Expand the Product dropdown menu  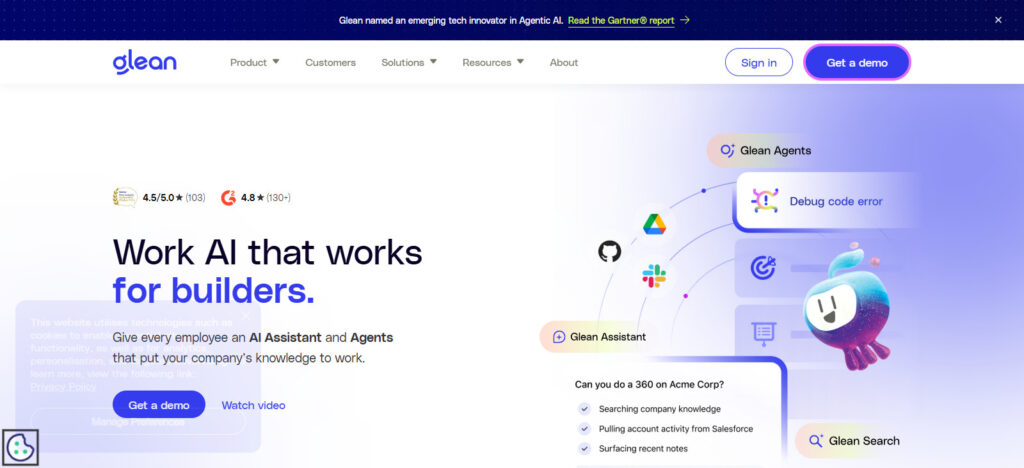(255, 63)
